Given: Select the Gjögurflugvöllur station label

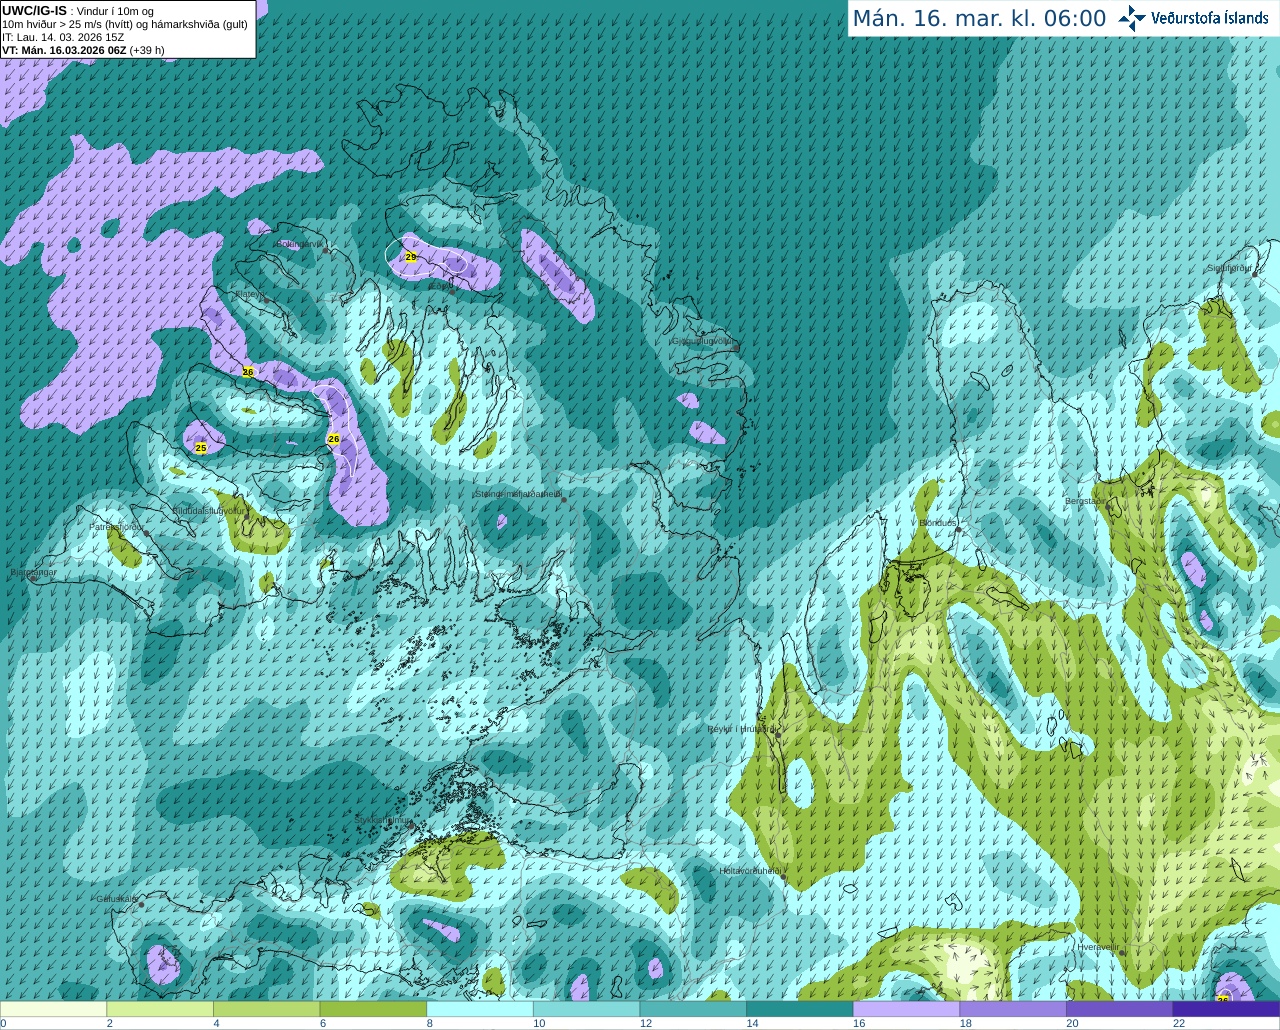Looking at the screenshot, I should pyautogui.click(x=704, y=341).
